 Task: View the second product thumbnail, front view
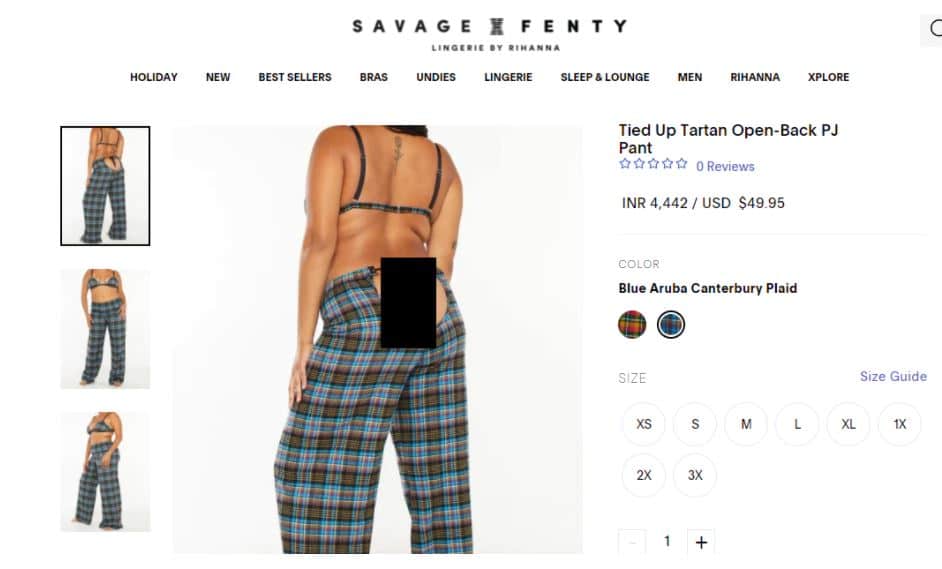pos(105,329)
